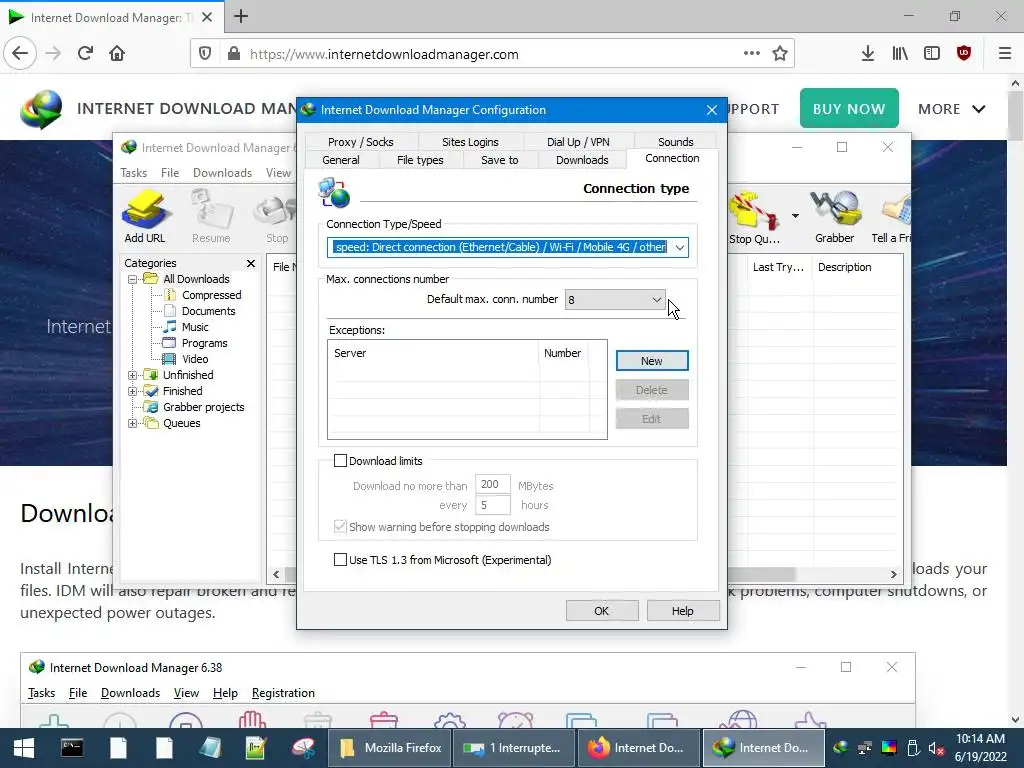Click the Description column header
The height and width of the screenshot is (768, 1024).
click(844, 267)
